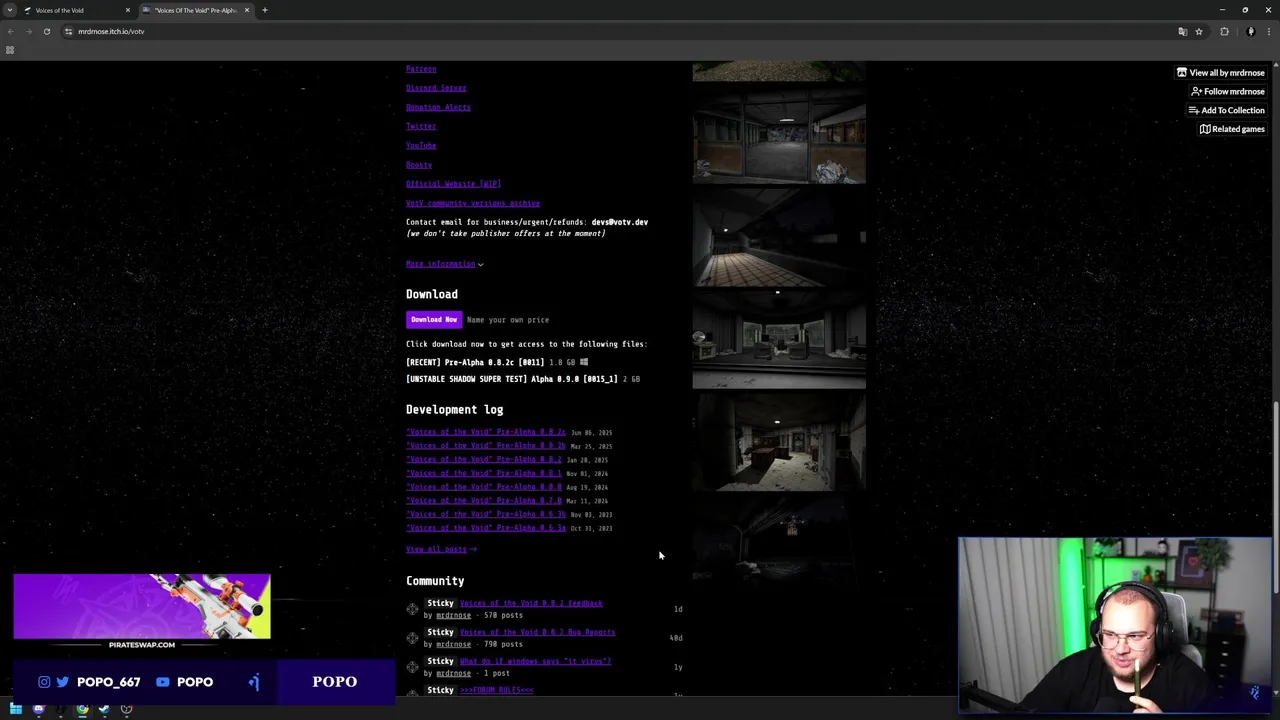Open the Boosty link
The width and height of the screenshot is (1280, 720).
click(419, 165)
